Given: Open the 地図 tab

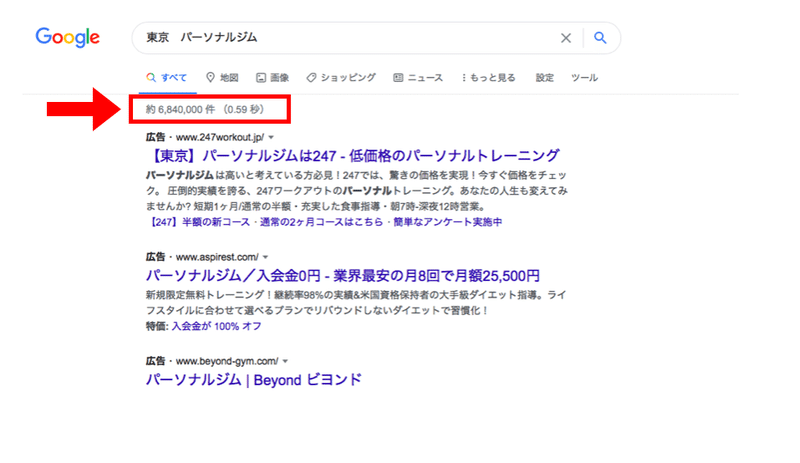Looking at the screenshot, I should click(x=222, y=78).
